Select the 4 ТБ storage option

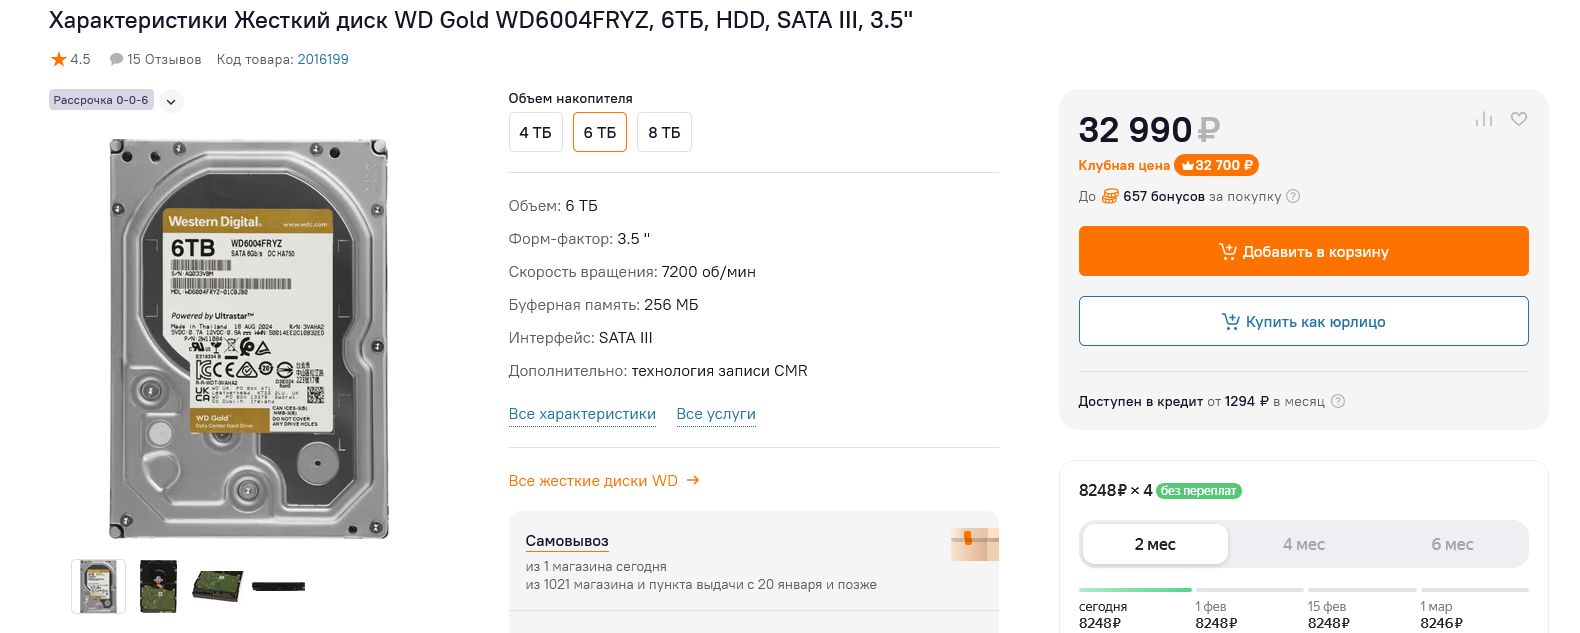tap(535, 132)
